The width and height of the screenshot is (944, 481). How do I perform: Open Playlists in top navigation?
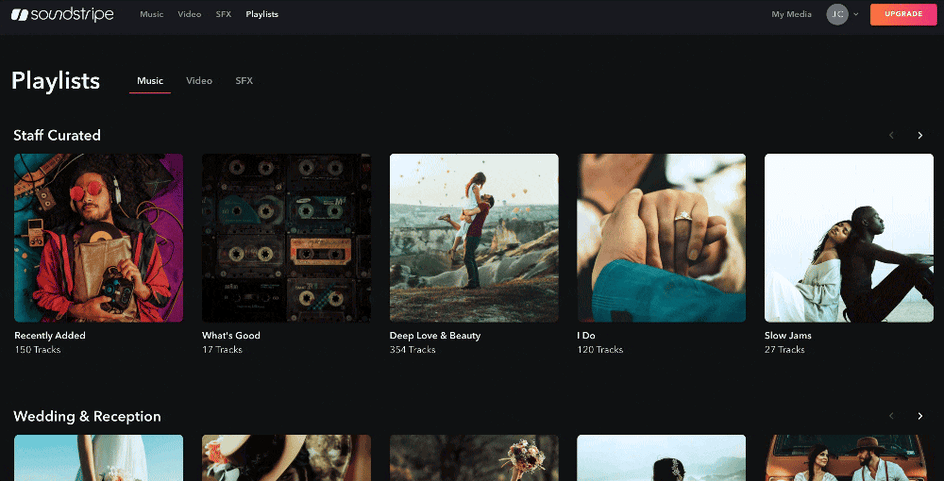[x=262, y=14]
